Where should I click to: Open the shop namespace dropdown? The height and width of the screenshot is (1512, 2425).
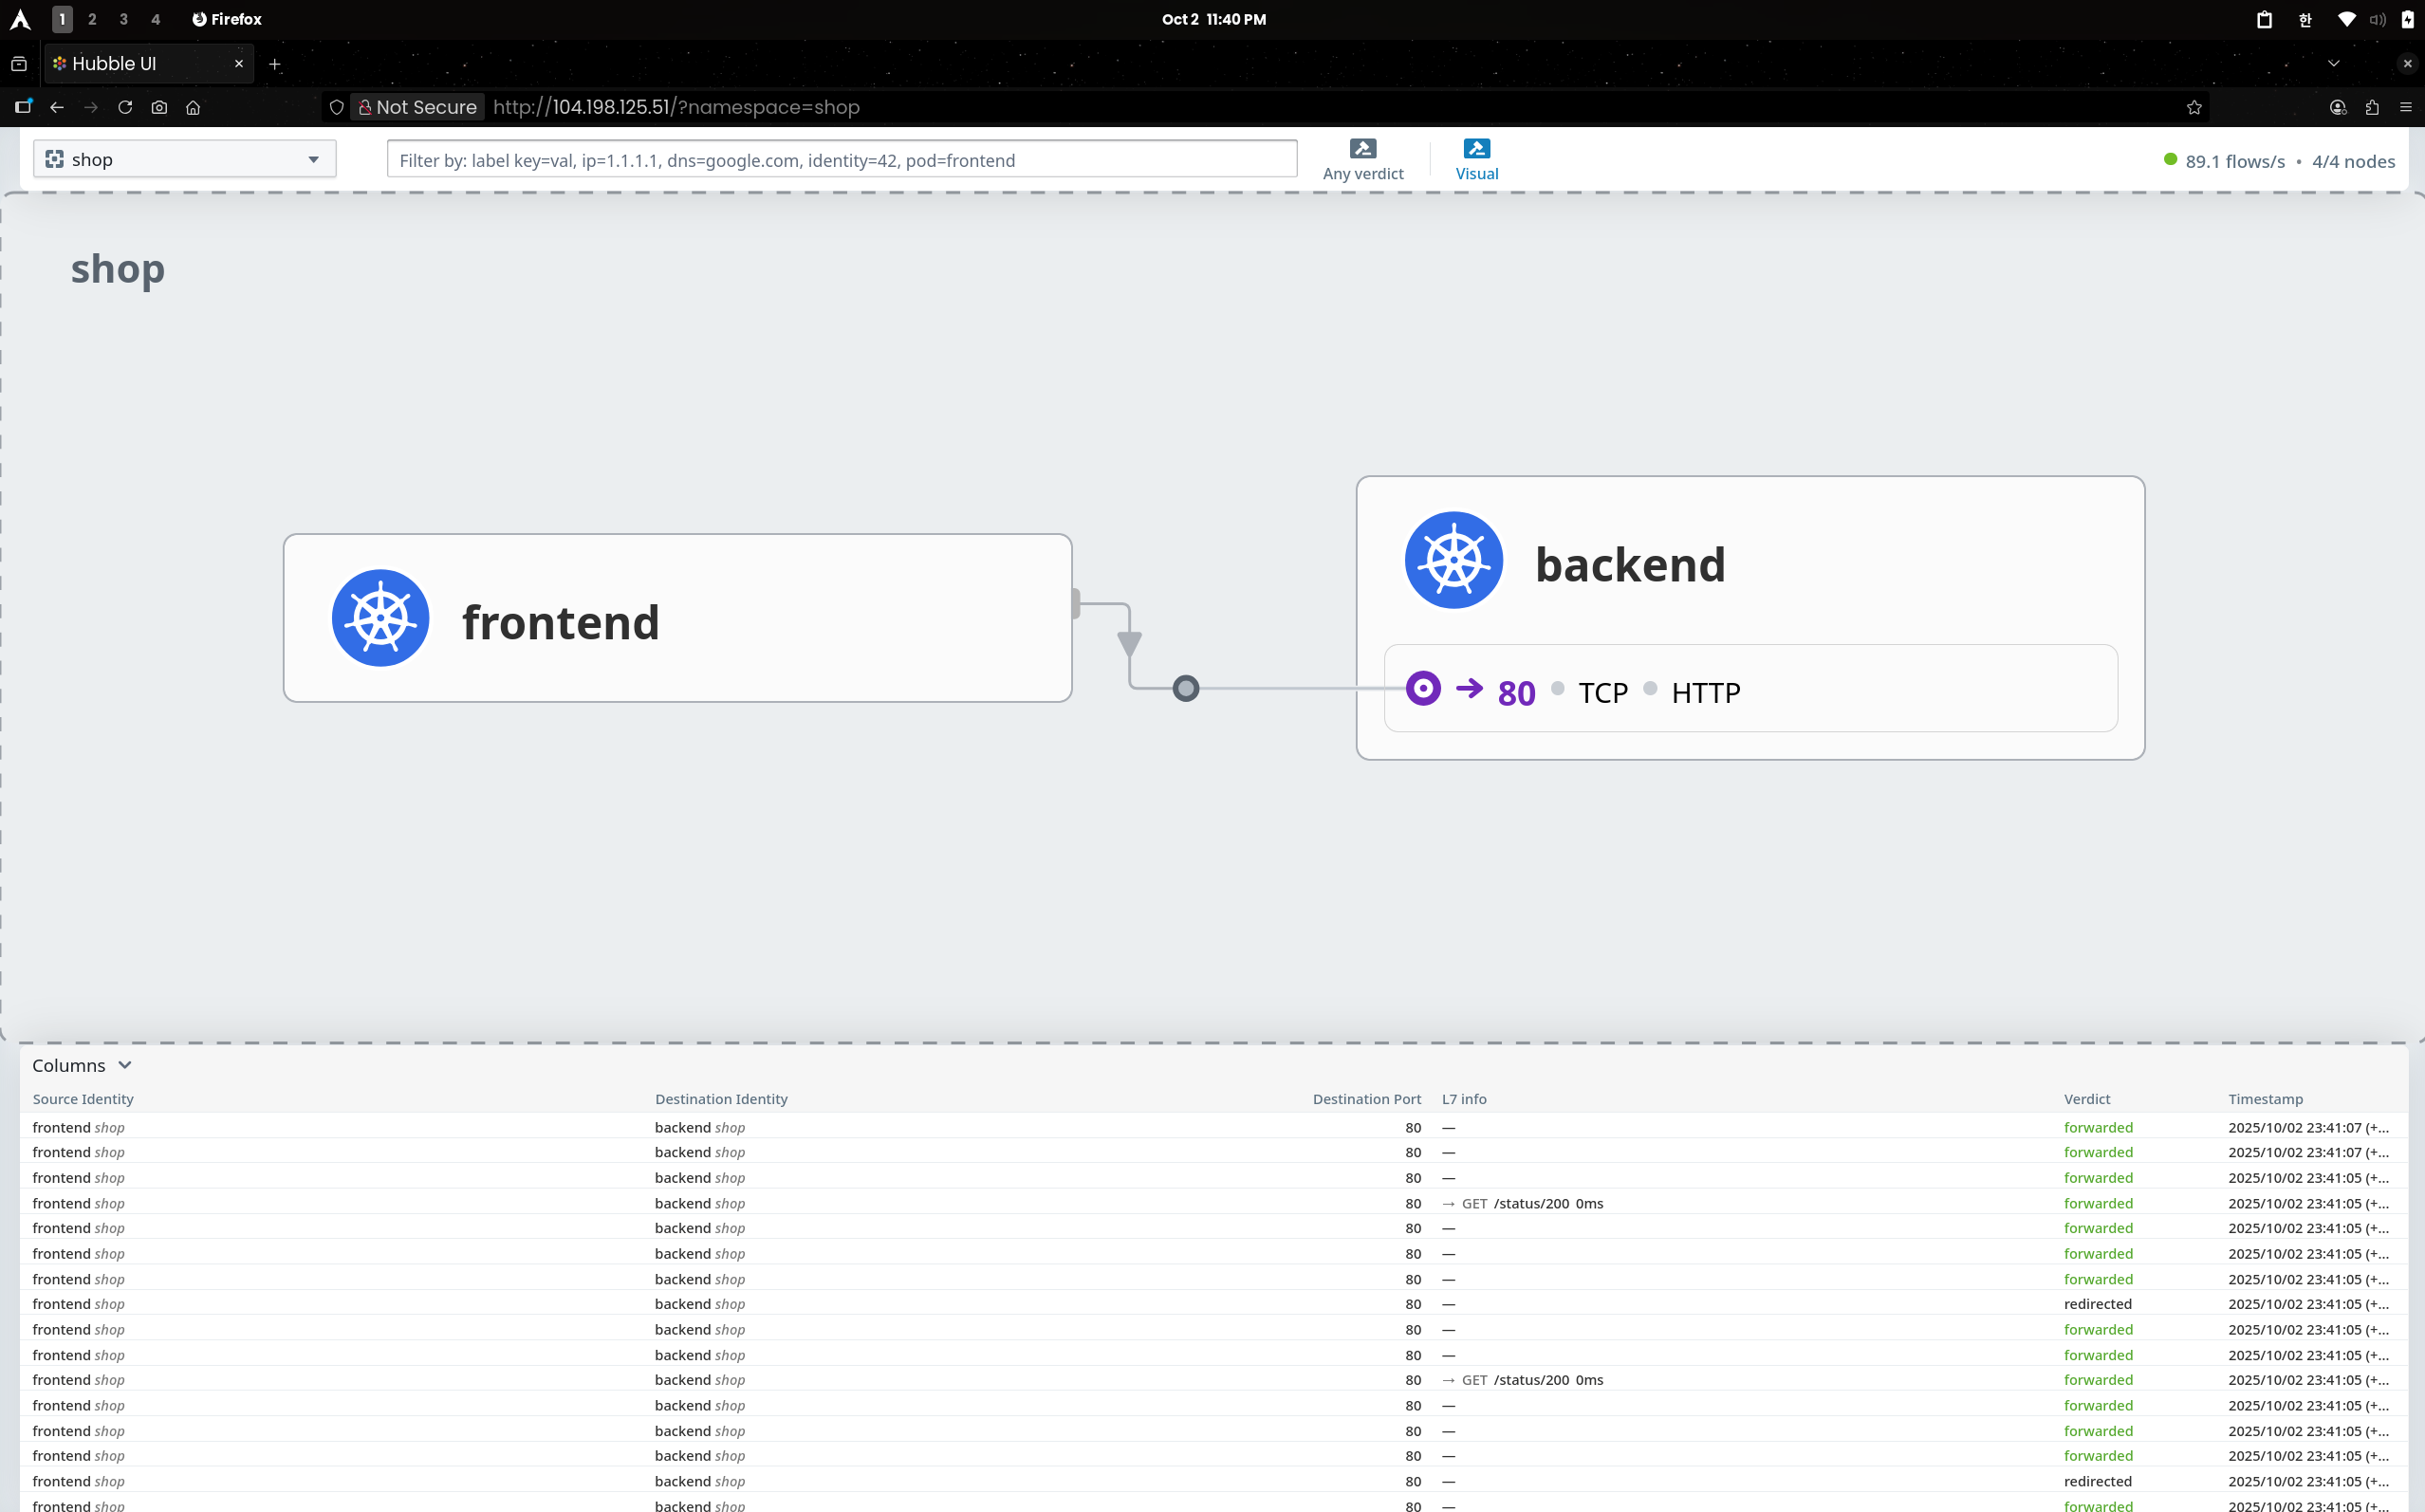coord(184,159)
